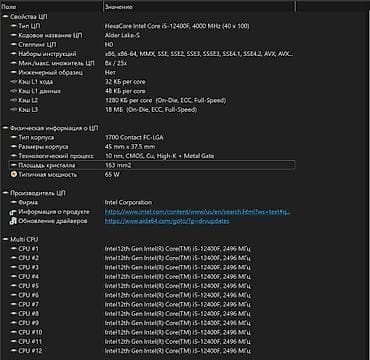Select the Технологический процесс row icon
370x360 pixels.
point(14,156)
